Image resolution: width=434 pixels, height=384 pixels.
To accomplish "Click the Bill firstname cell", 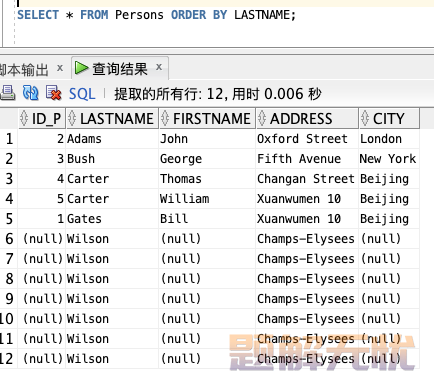I will [207, 219].
